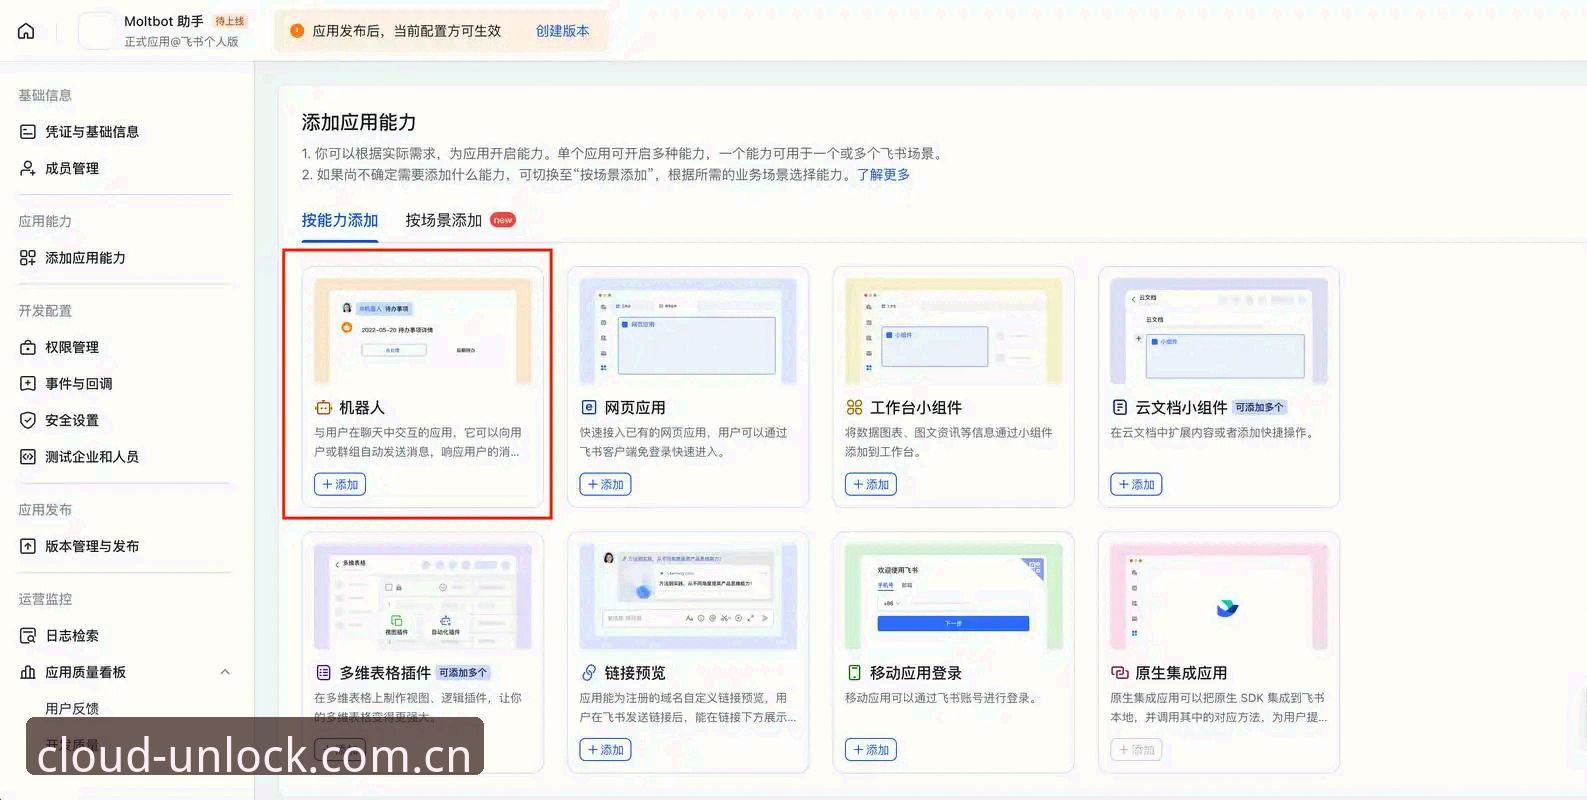Click 事件与回调 icon in sidebar
Image resolution: width=1587 pixels, height=800 pixels.
[x=28, y=384]
